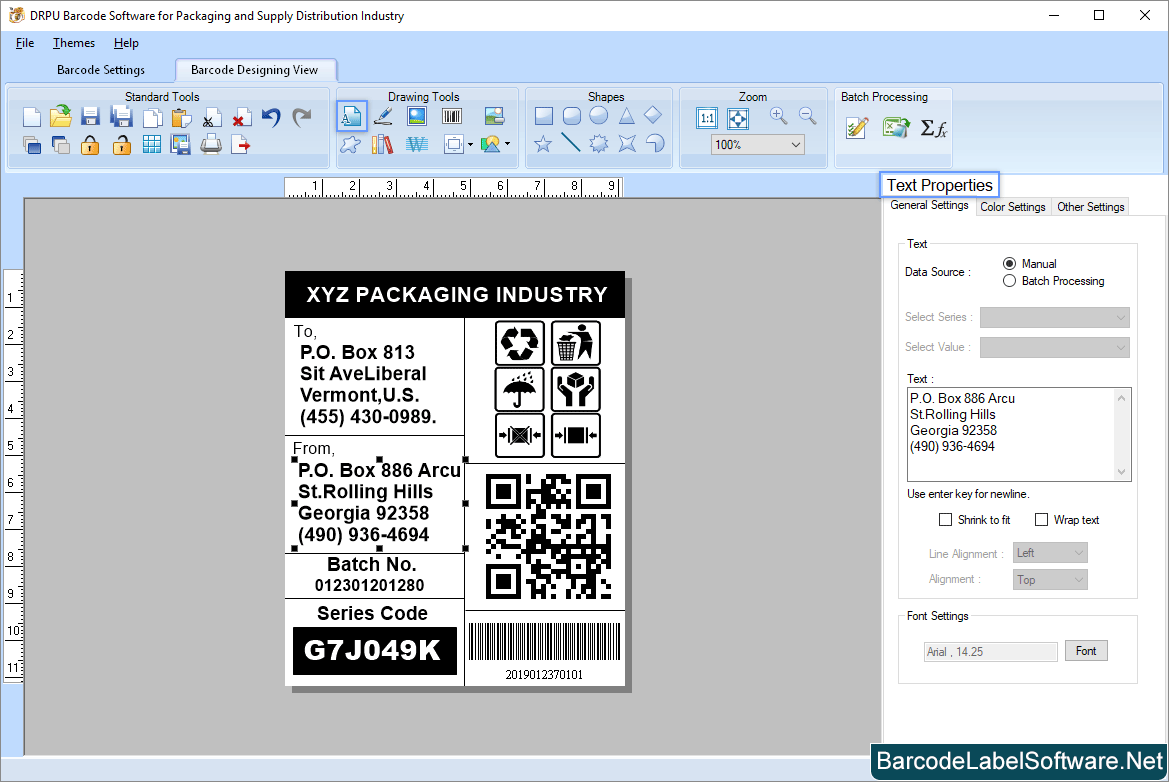Image resolution: width=1169 pixels, height=782 pixels.
Task: Set zoom to actual size 1:1
Action: tap(707, 118)
